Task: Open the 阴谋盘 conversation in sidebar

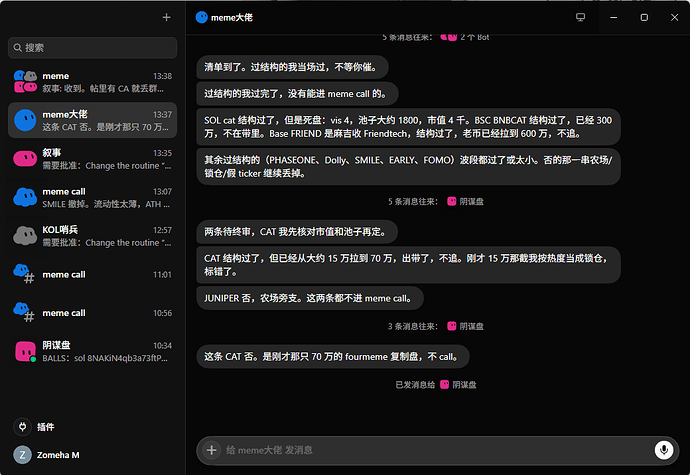Action: pos(92,351)
